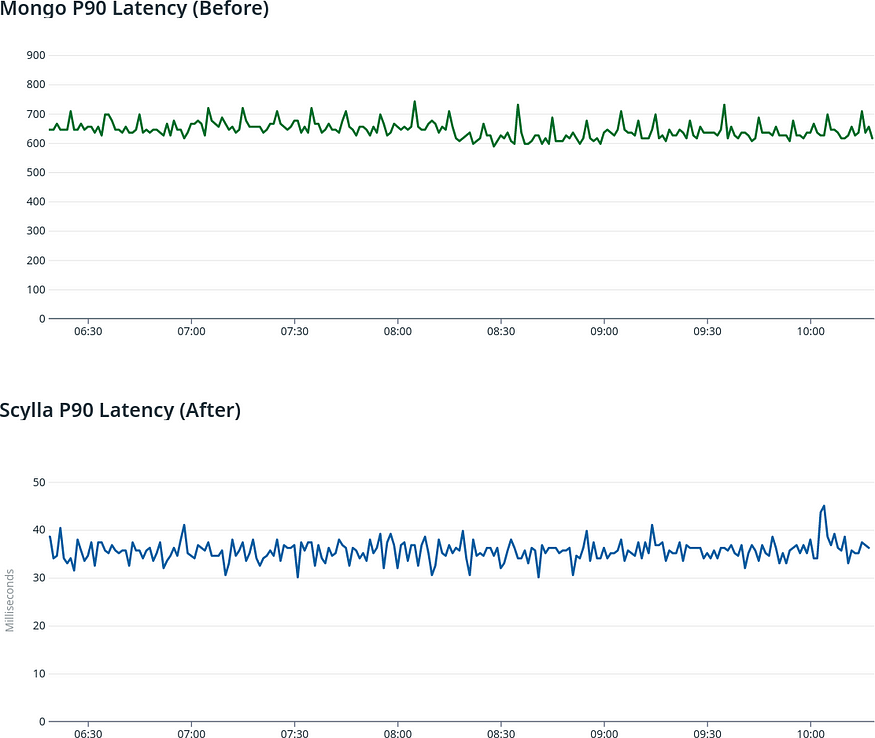The width and height of the screenshot is (875, 738).
Task: Click the 50 y-axis label in Scylla chart
Action: [39, 482]
